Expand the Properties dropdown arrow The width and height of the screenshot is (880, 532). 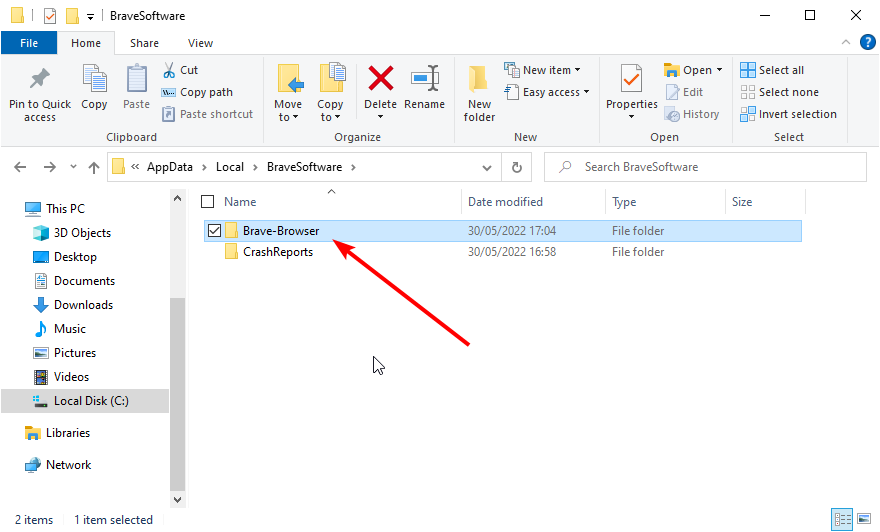[631, 117]
